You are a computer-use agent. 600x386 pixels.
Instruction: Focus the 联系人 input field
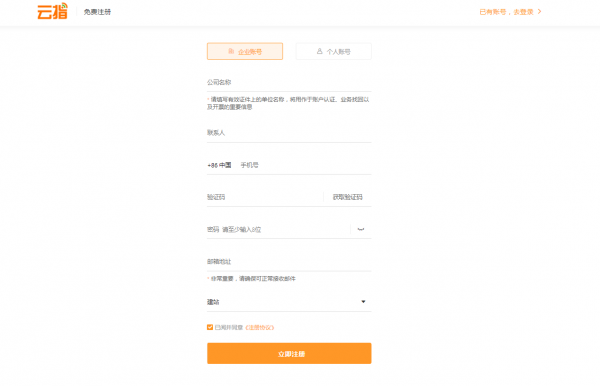289,133
